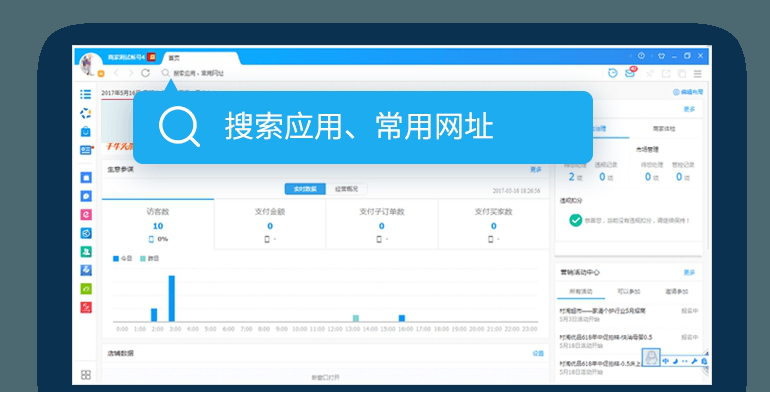This screenshot has width=770, height=407.
Task: Switch to the 经营概况 segment
Action: 347,189
